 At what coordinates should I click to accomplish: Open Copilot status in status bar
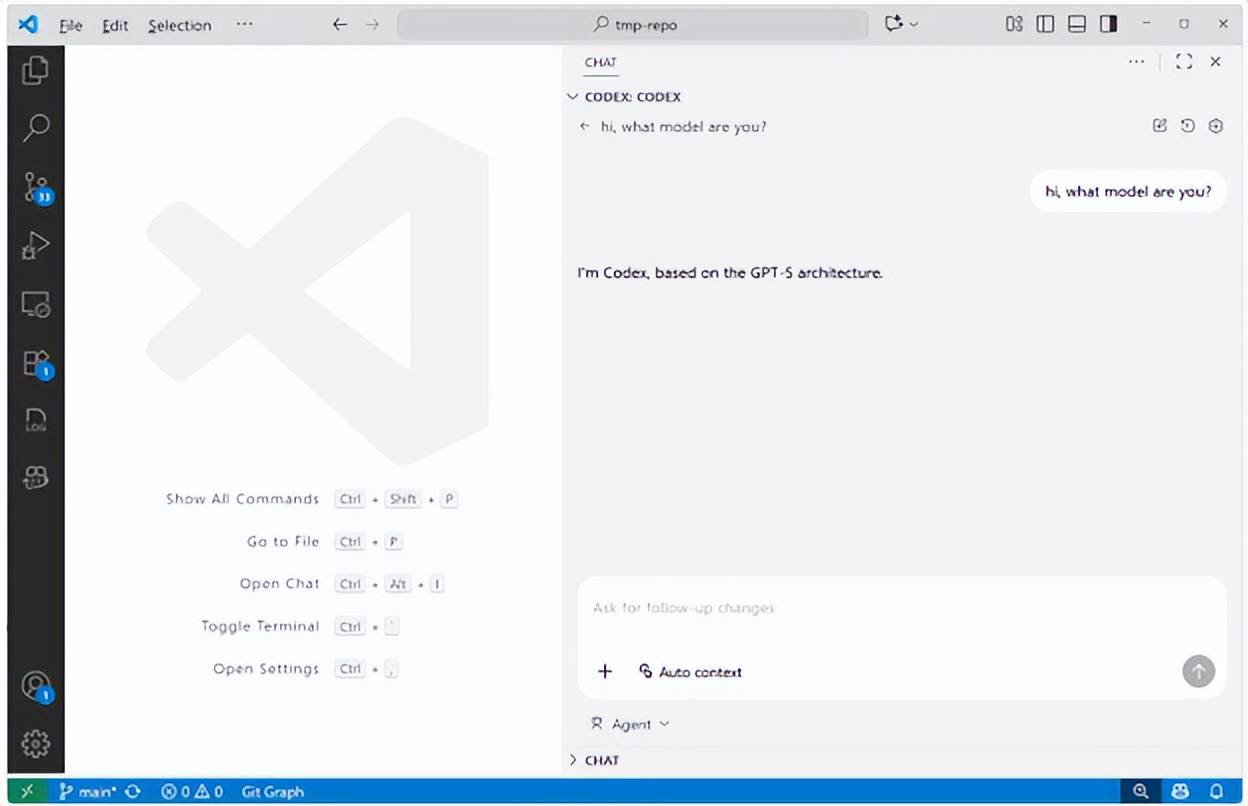[x=1180, y=791]
